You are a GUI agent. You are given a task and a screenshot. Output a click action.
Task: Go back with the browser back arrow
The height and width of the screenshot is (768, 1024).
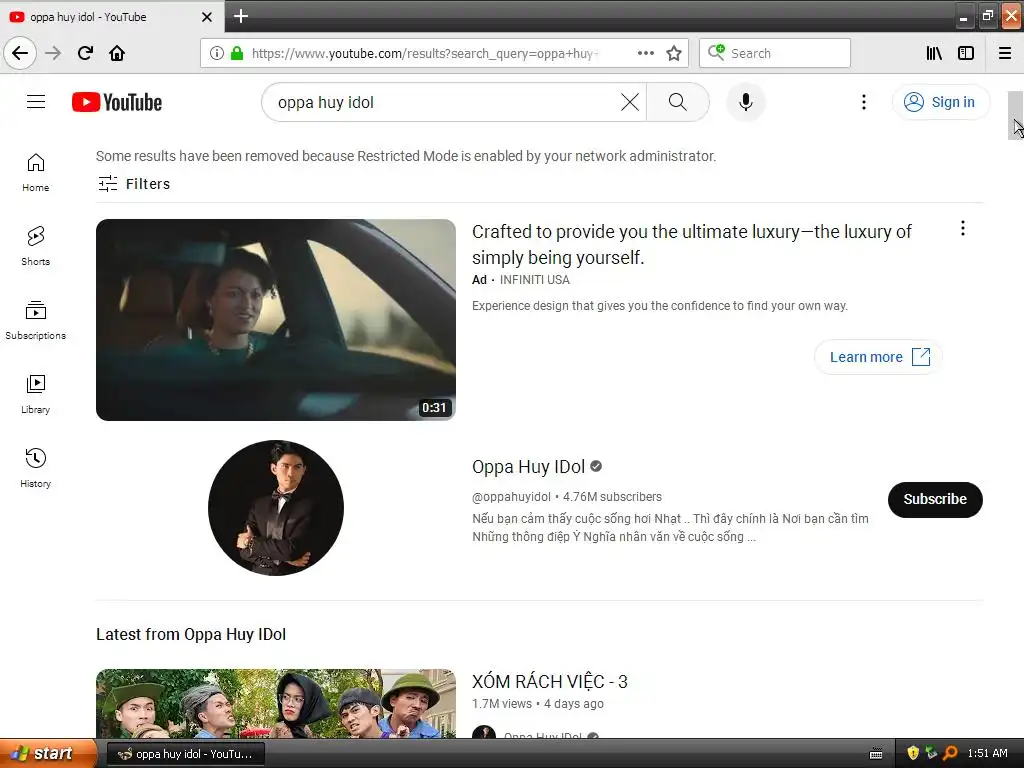click(20, 53)
